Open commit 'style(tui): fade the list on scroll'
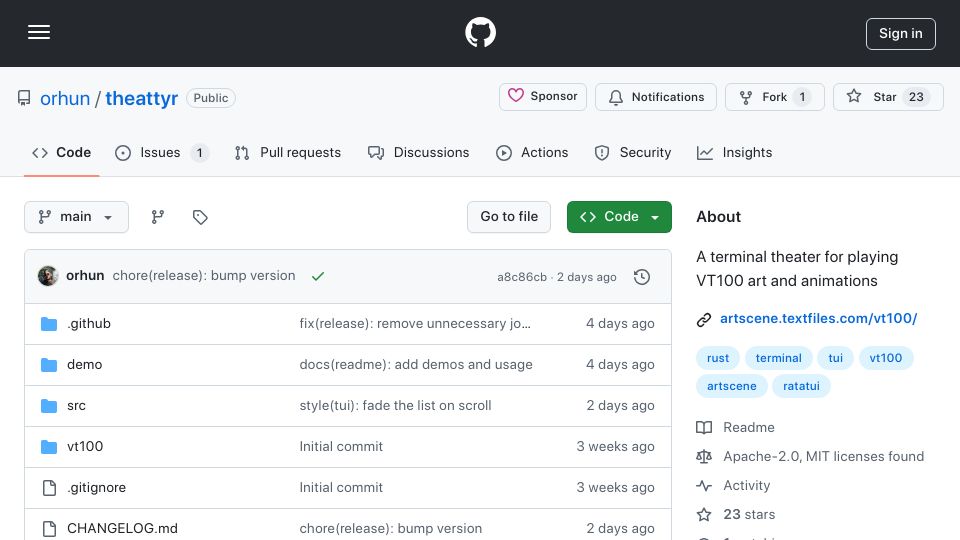This screenshot has height=540, width=960. tap(396, 405)
